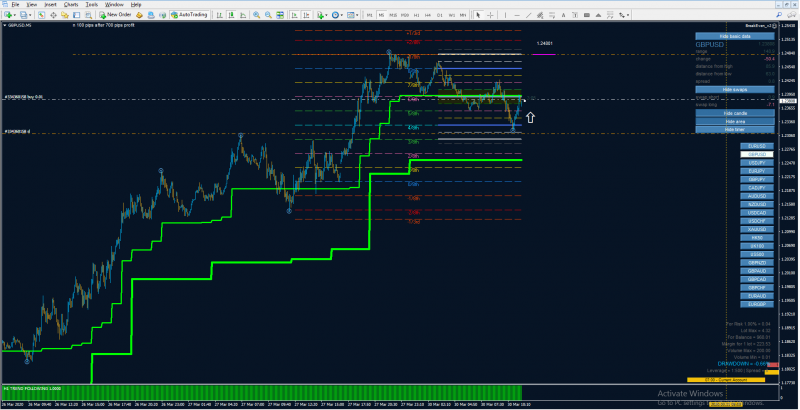Select the horizontal line drawing tool

517,15
